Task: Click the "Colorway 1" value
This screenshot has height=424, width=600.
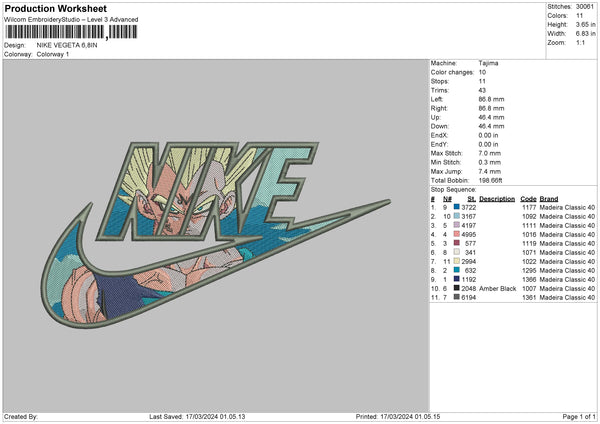Action: (53, 54)
